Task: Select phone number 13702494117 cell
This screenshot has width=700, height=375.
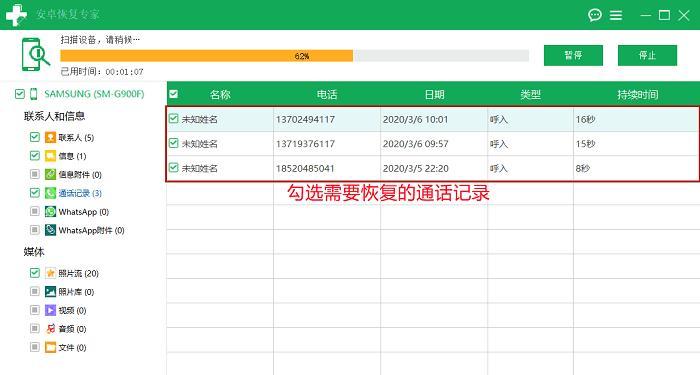Action: click(x=305, y=120)
